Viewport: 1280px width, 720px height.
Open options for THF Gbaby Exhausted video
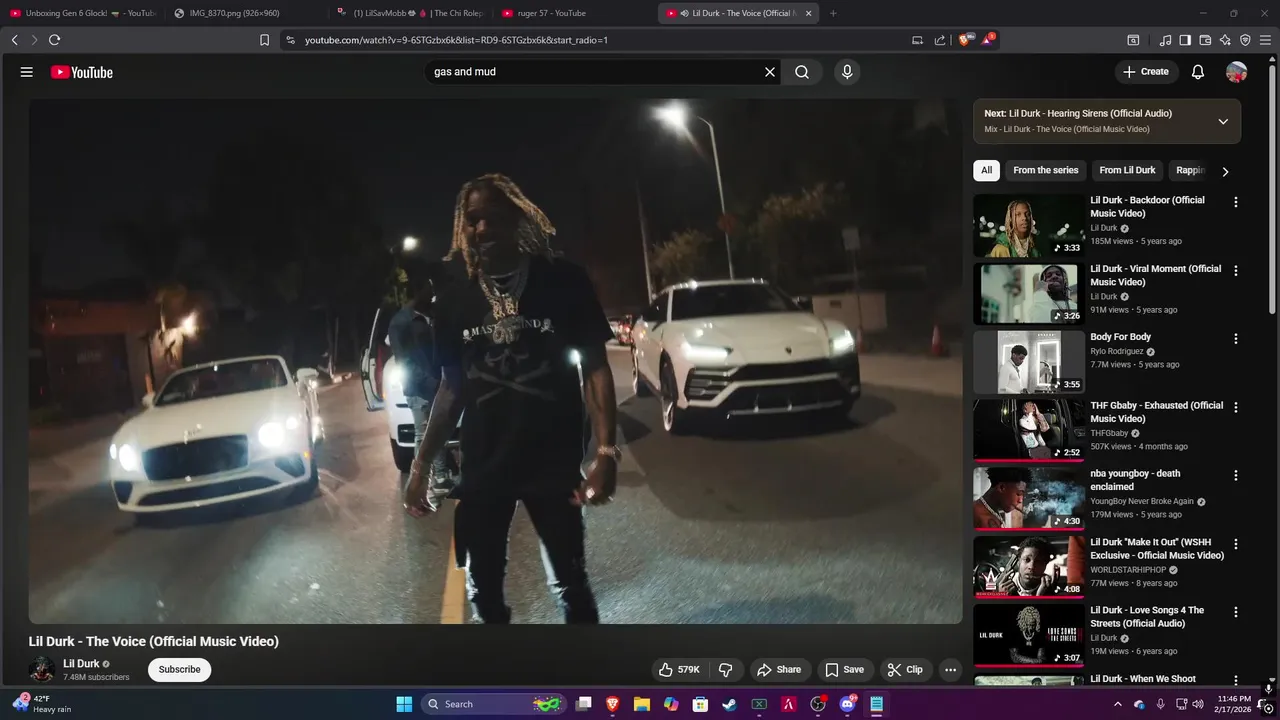click(x=1235, y=408)
